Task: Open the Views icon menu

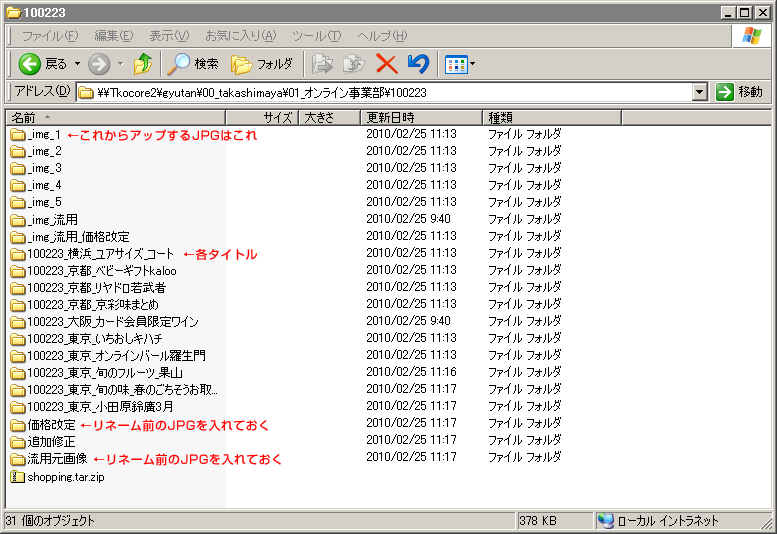Action: coord(460,64)
